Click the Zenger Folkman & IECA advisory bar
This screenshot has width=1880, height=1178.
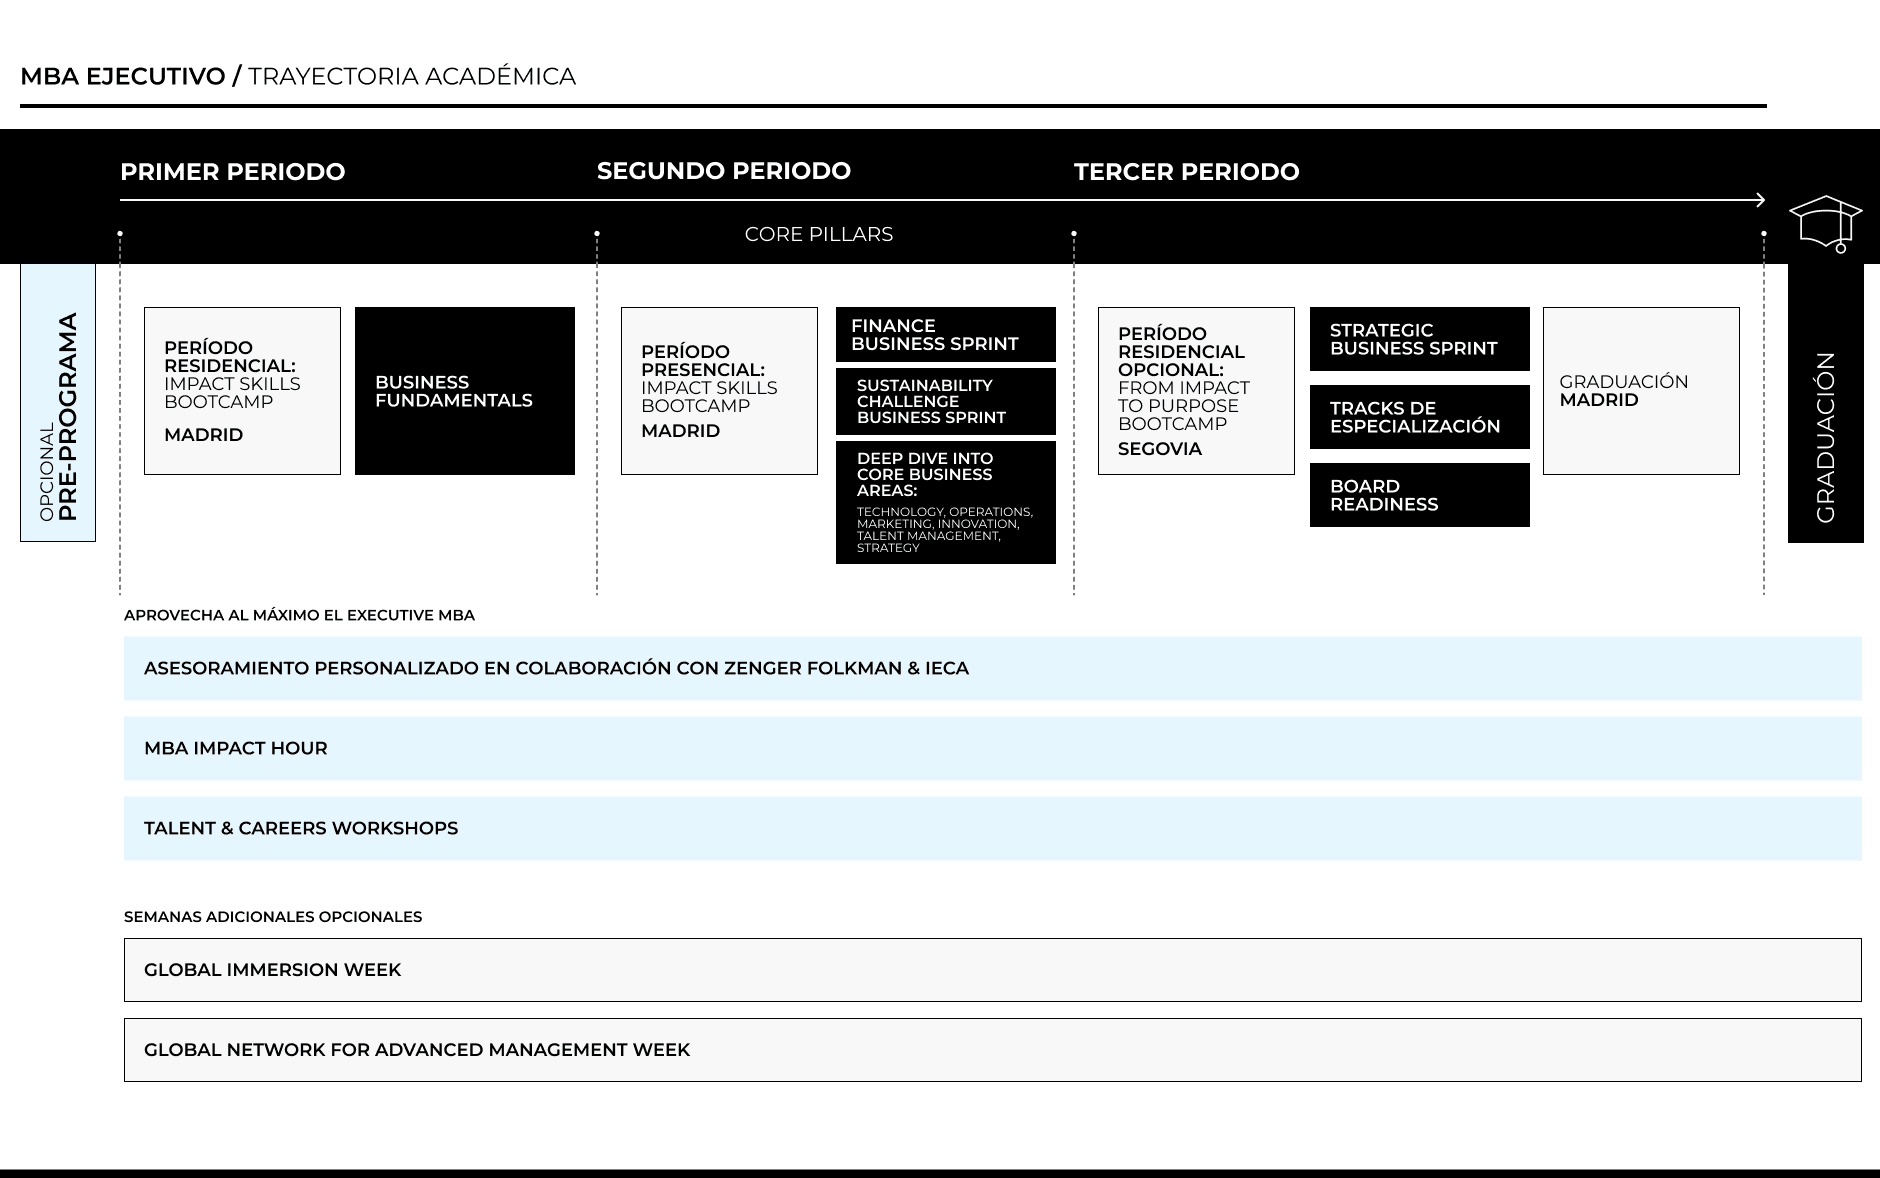point(993,668)
